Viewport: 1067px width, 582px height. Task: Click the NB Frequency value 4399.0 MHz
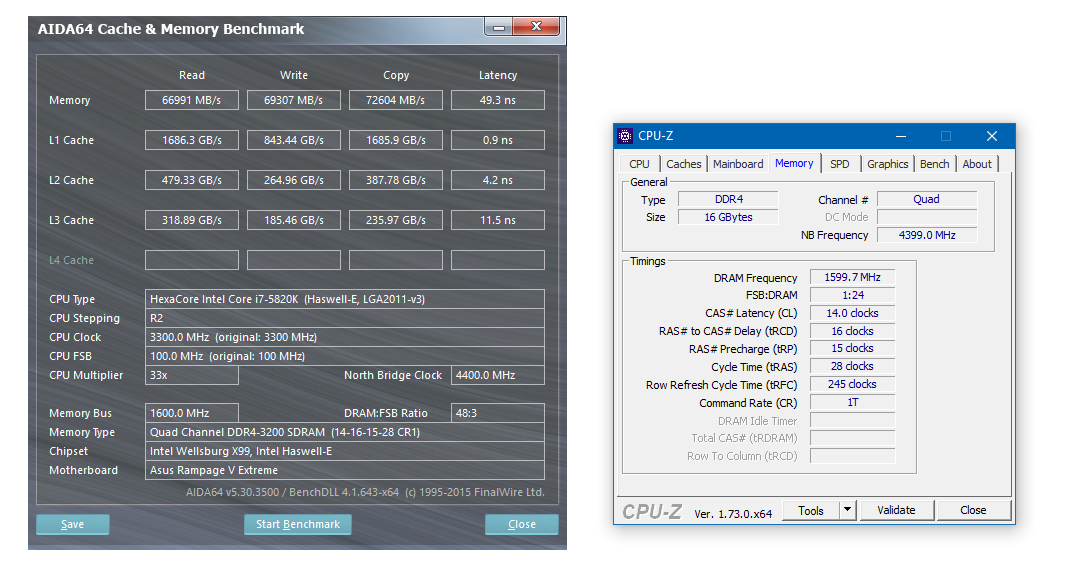point(927,235)
